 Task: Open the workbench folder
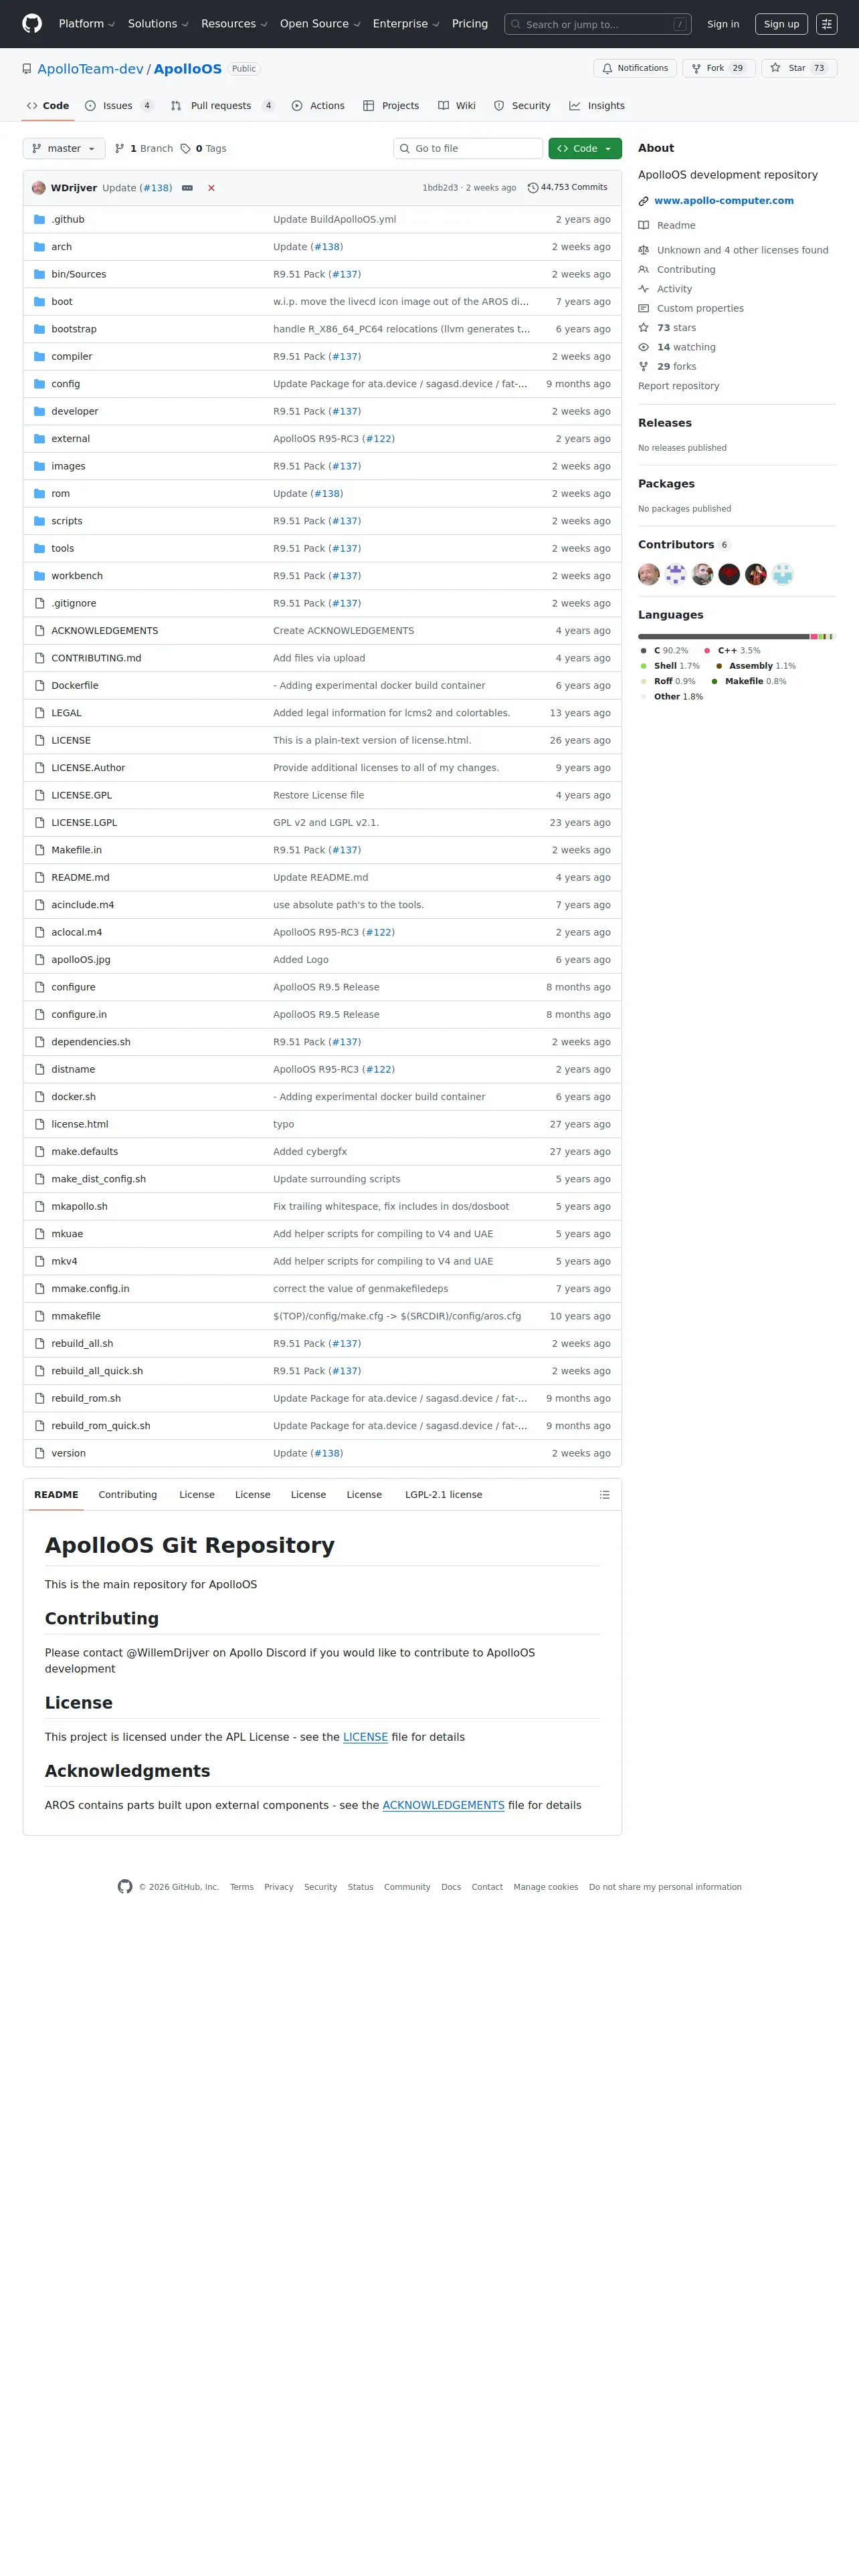click(77, 576)
